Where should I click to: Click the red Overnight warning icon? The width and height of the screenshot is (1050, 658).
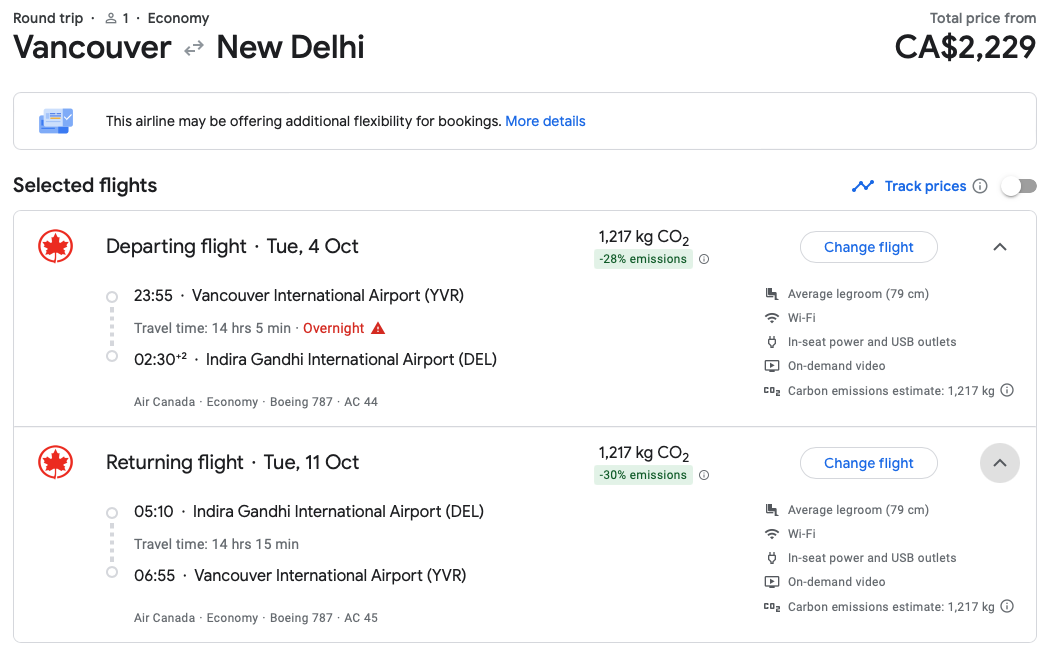(378, 328)
